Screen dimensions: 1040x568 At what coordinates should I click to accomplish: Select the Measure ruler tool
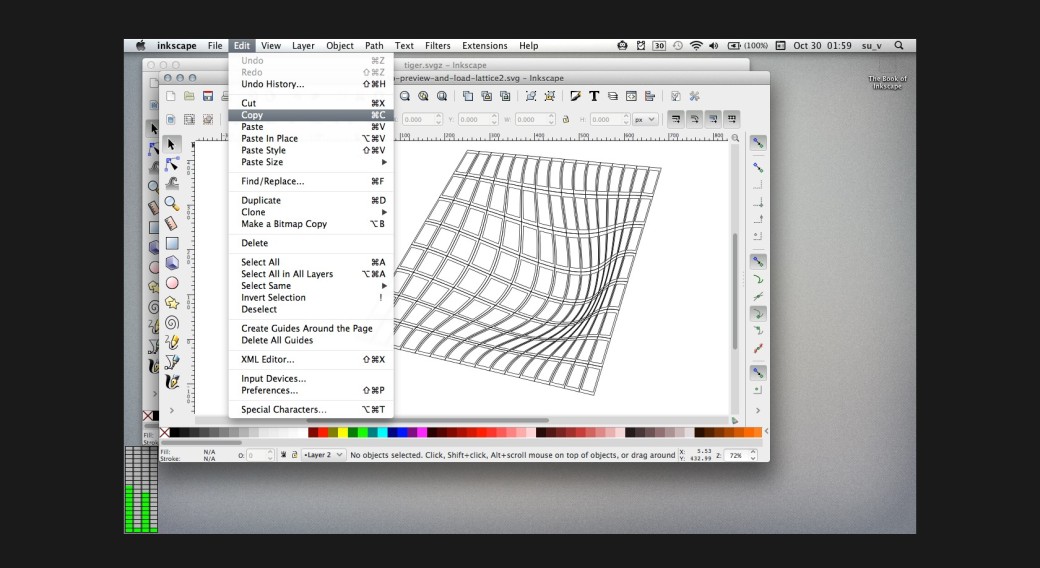172,223
